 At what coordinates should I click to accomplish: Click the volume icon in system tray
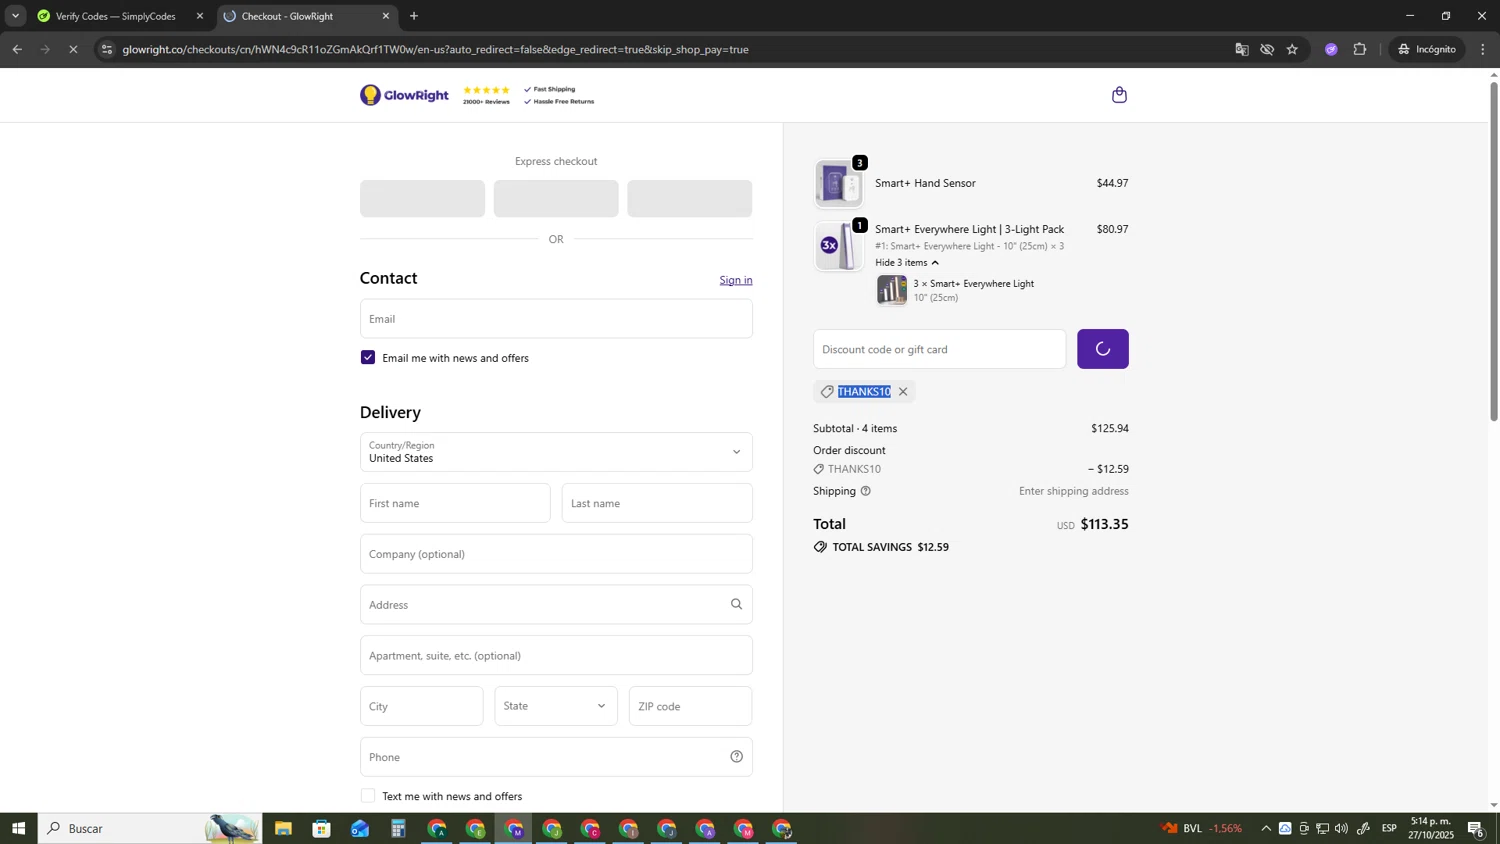tap(1342, 828)
